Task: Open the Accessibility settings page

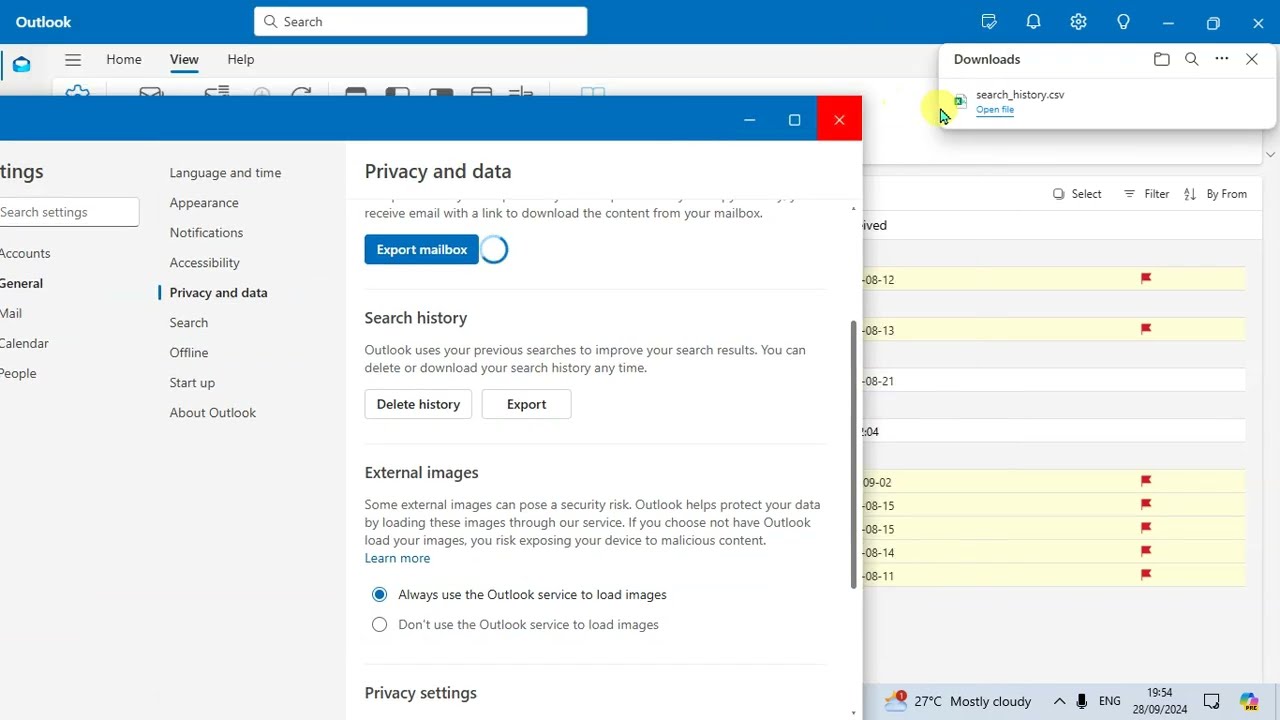Action: coord(204,263)
